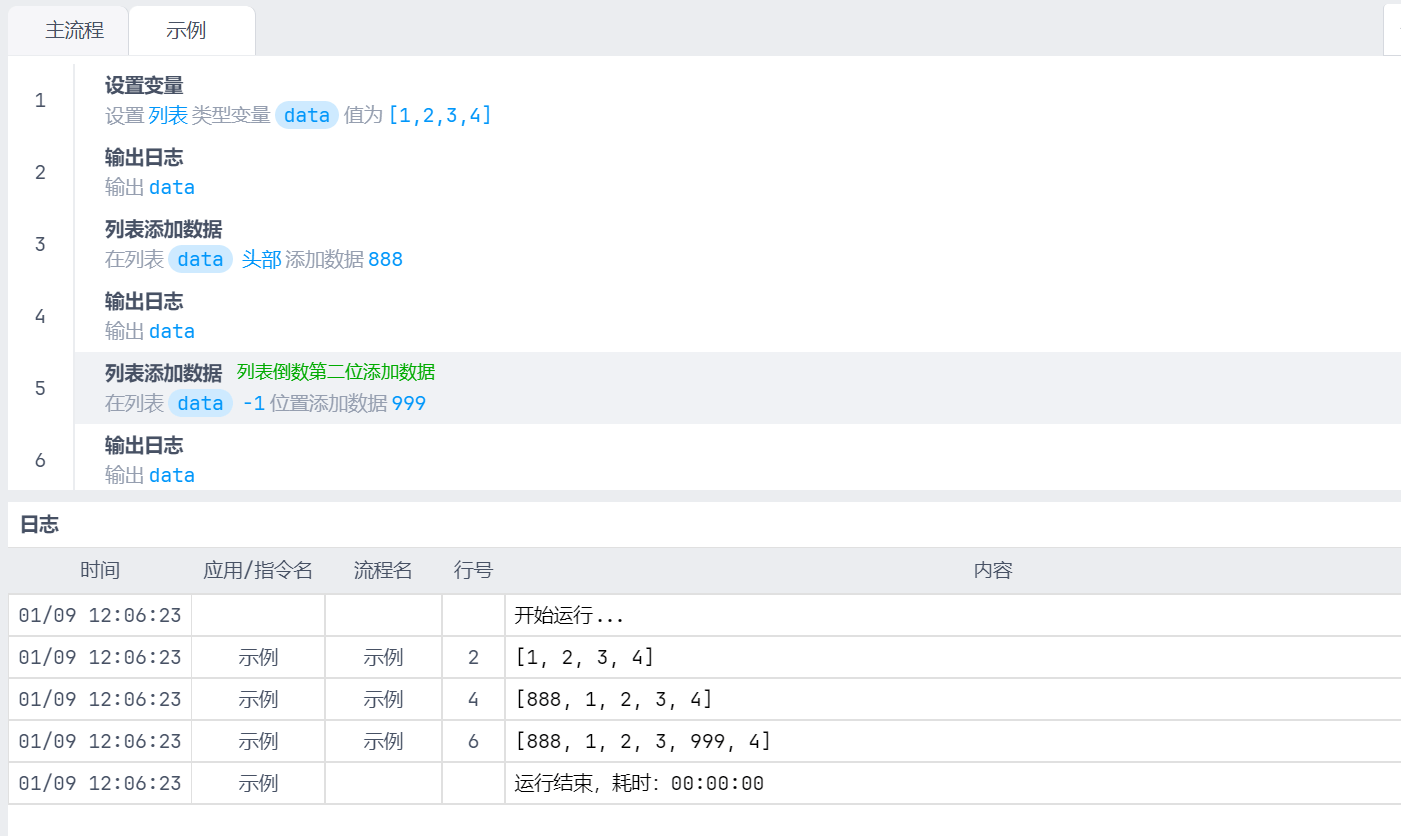
Task: Switch to the 主流程 tab
Action: point(74,30)
